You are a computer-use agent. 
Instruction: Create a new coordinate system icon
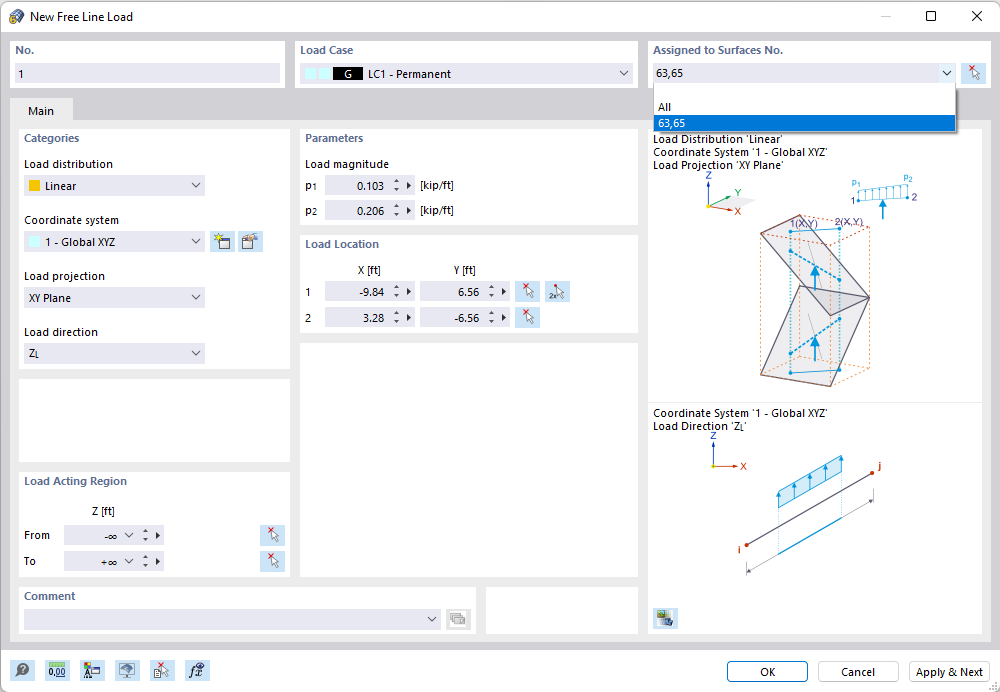pyautogui.click(x=223, y=242)
